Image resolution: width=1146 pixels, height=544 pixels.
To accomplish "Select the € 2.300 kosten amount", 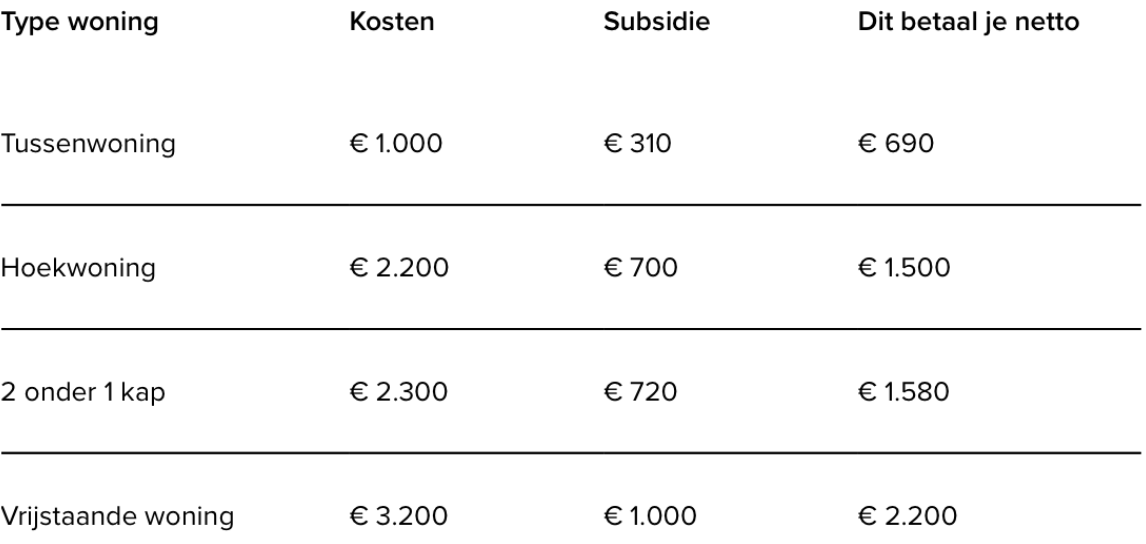I will (x=399, y=392).
